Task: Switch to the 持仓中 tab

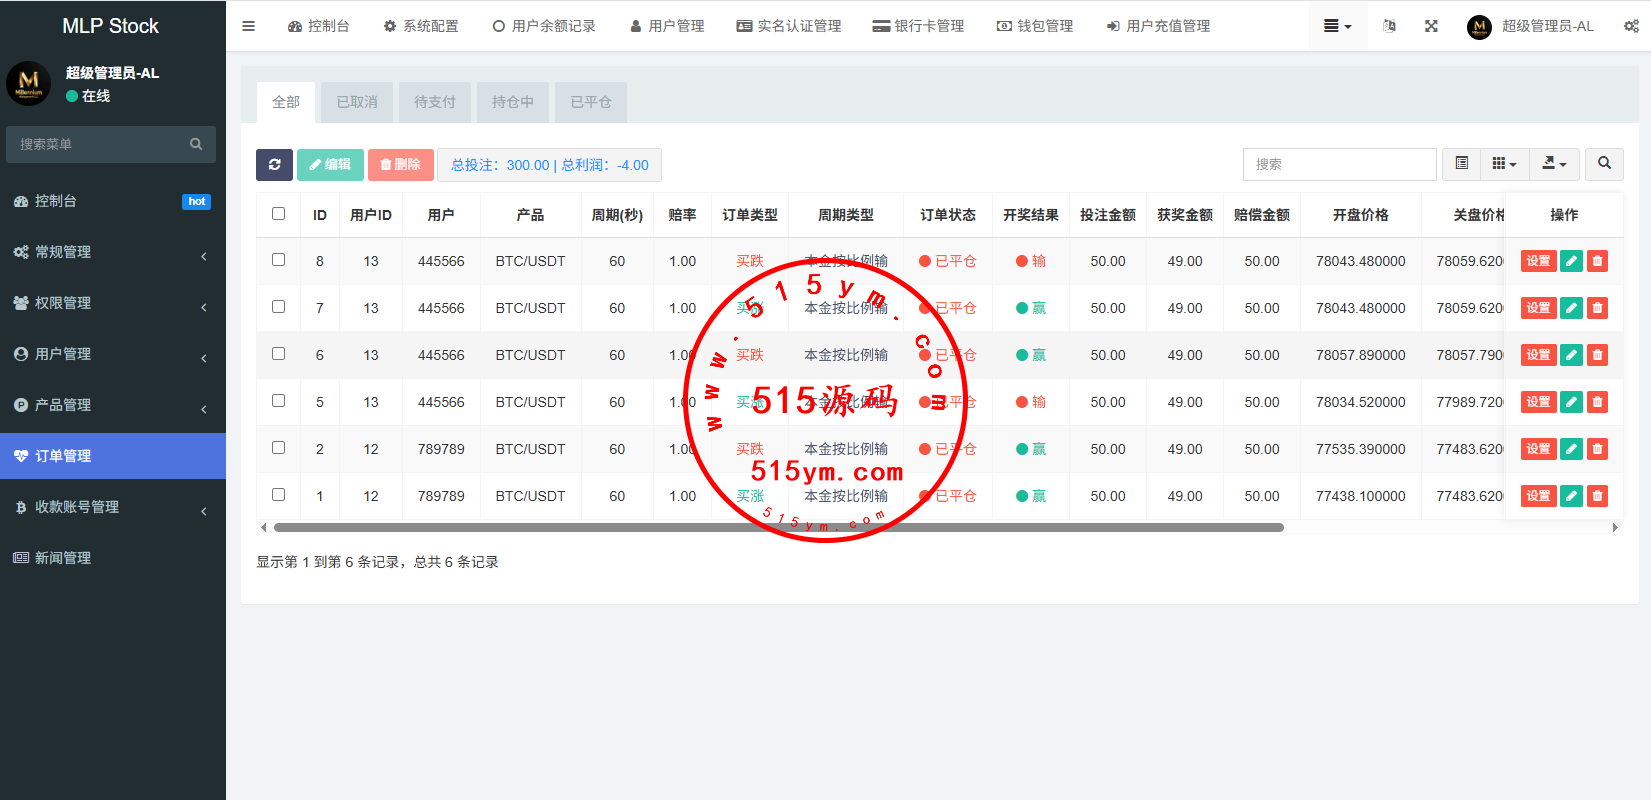Action: click(512, 102)
